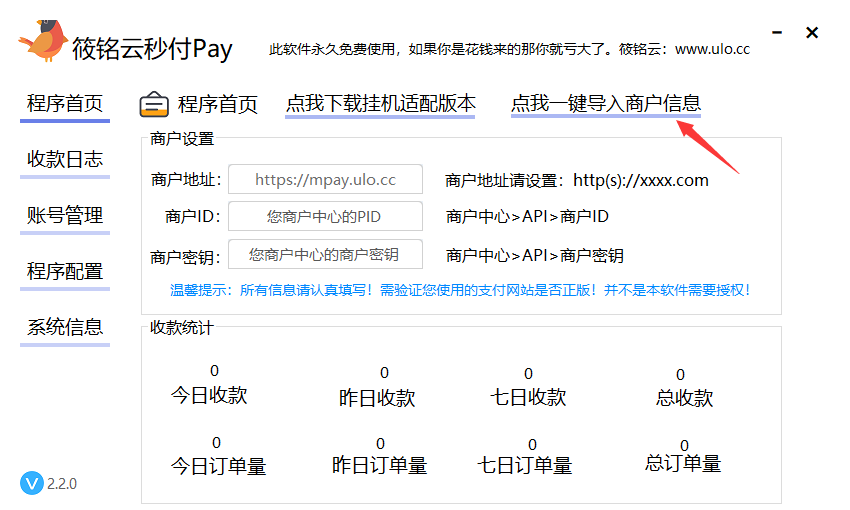The image size is (850, 510).
Task: Click the 总收款 statistic
Action: click(684, 389)
